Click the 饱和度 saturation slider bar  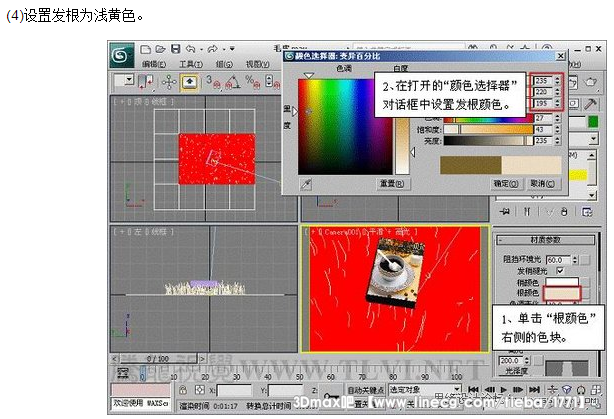pos(488,129)
